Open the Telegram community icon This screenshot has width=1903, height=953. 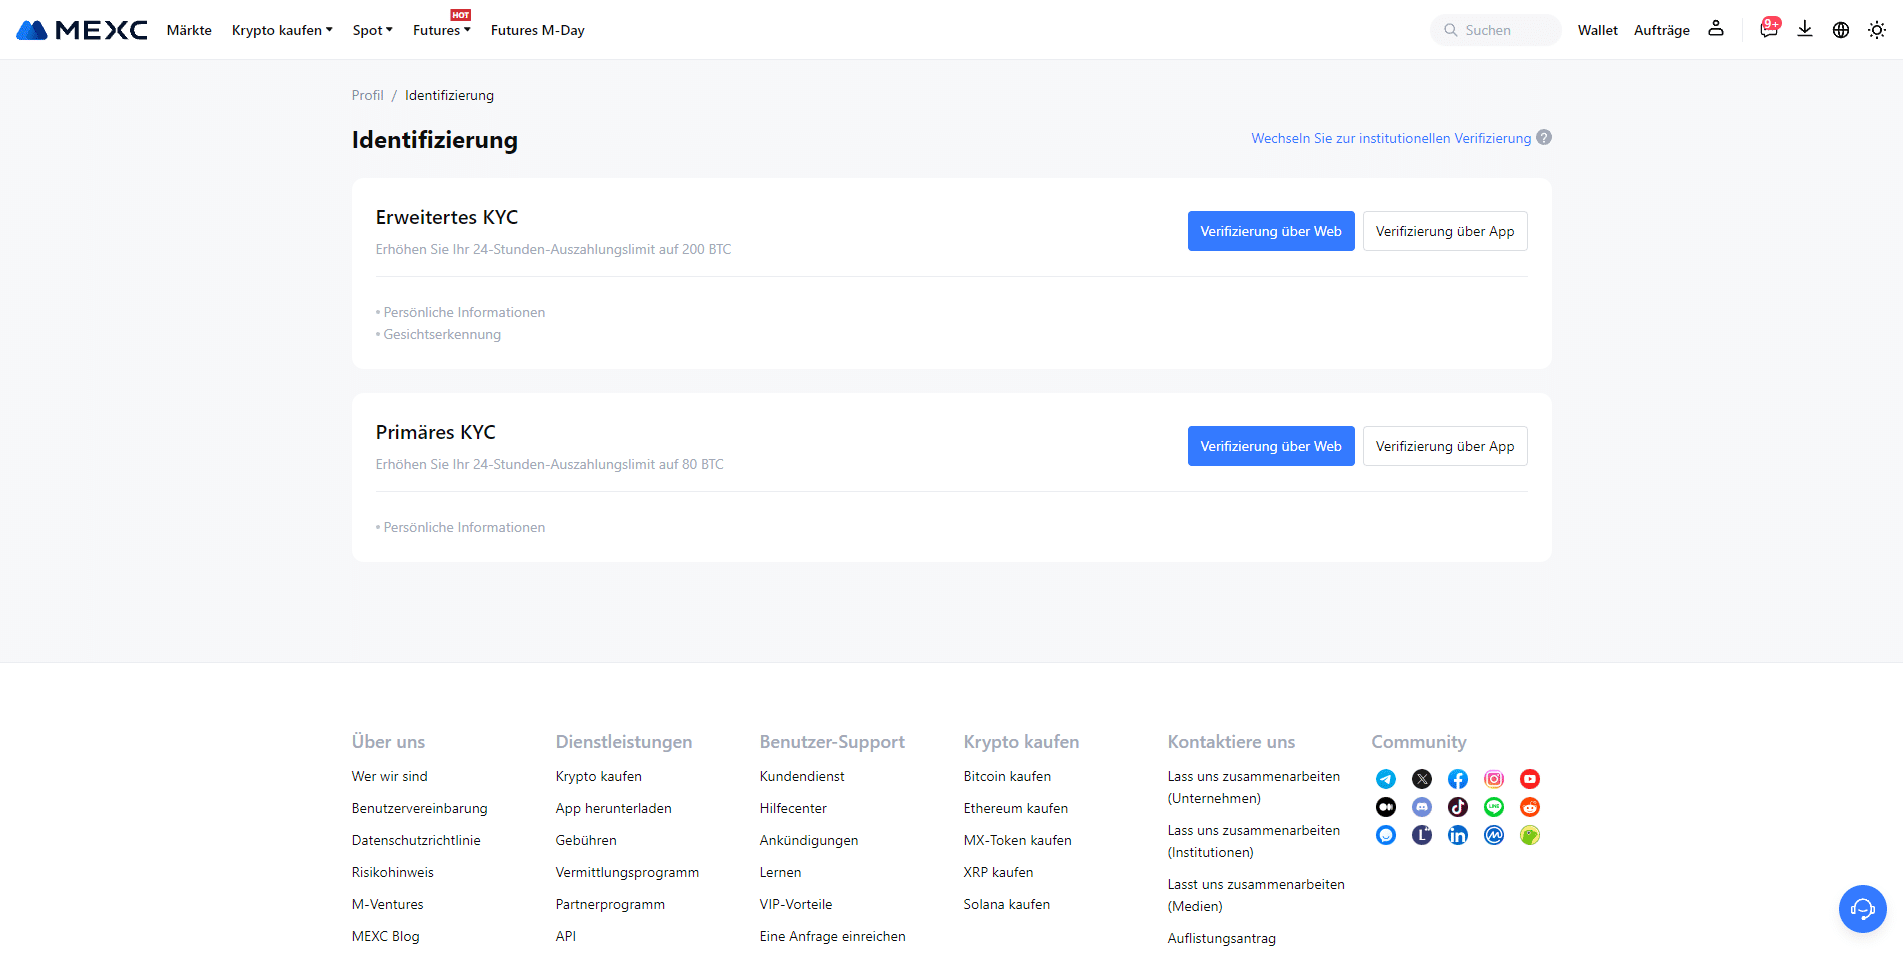click(1386, 779)
